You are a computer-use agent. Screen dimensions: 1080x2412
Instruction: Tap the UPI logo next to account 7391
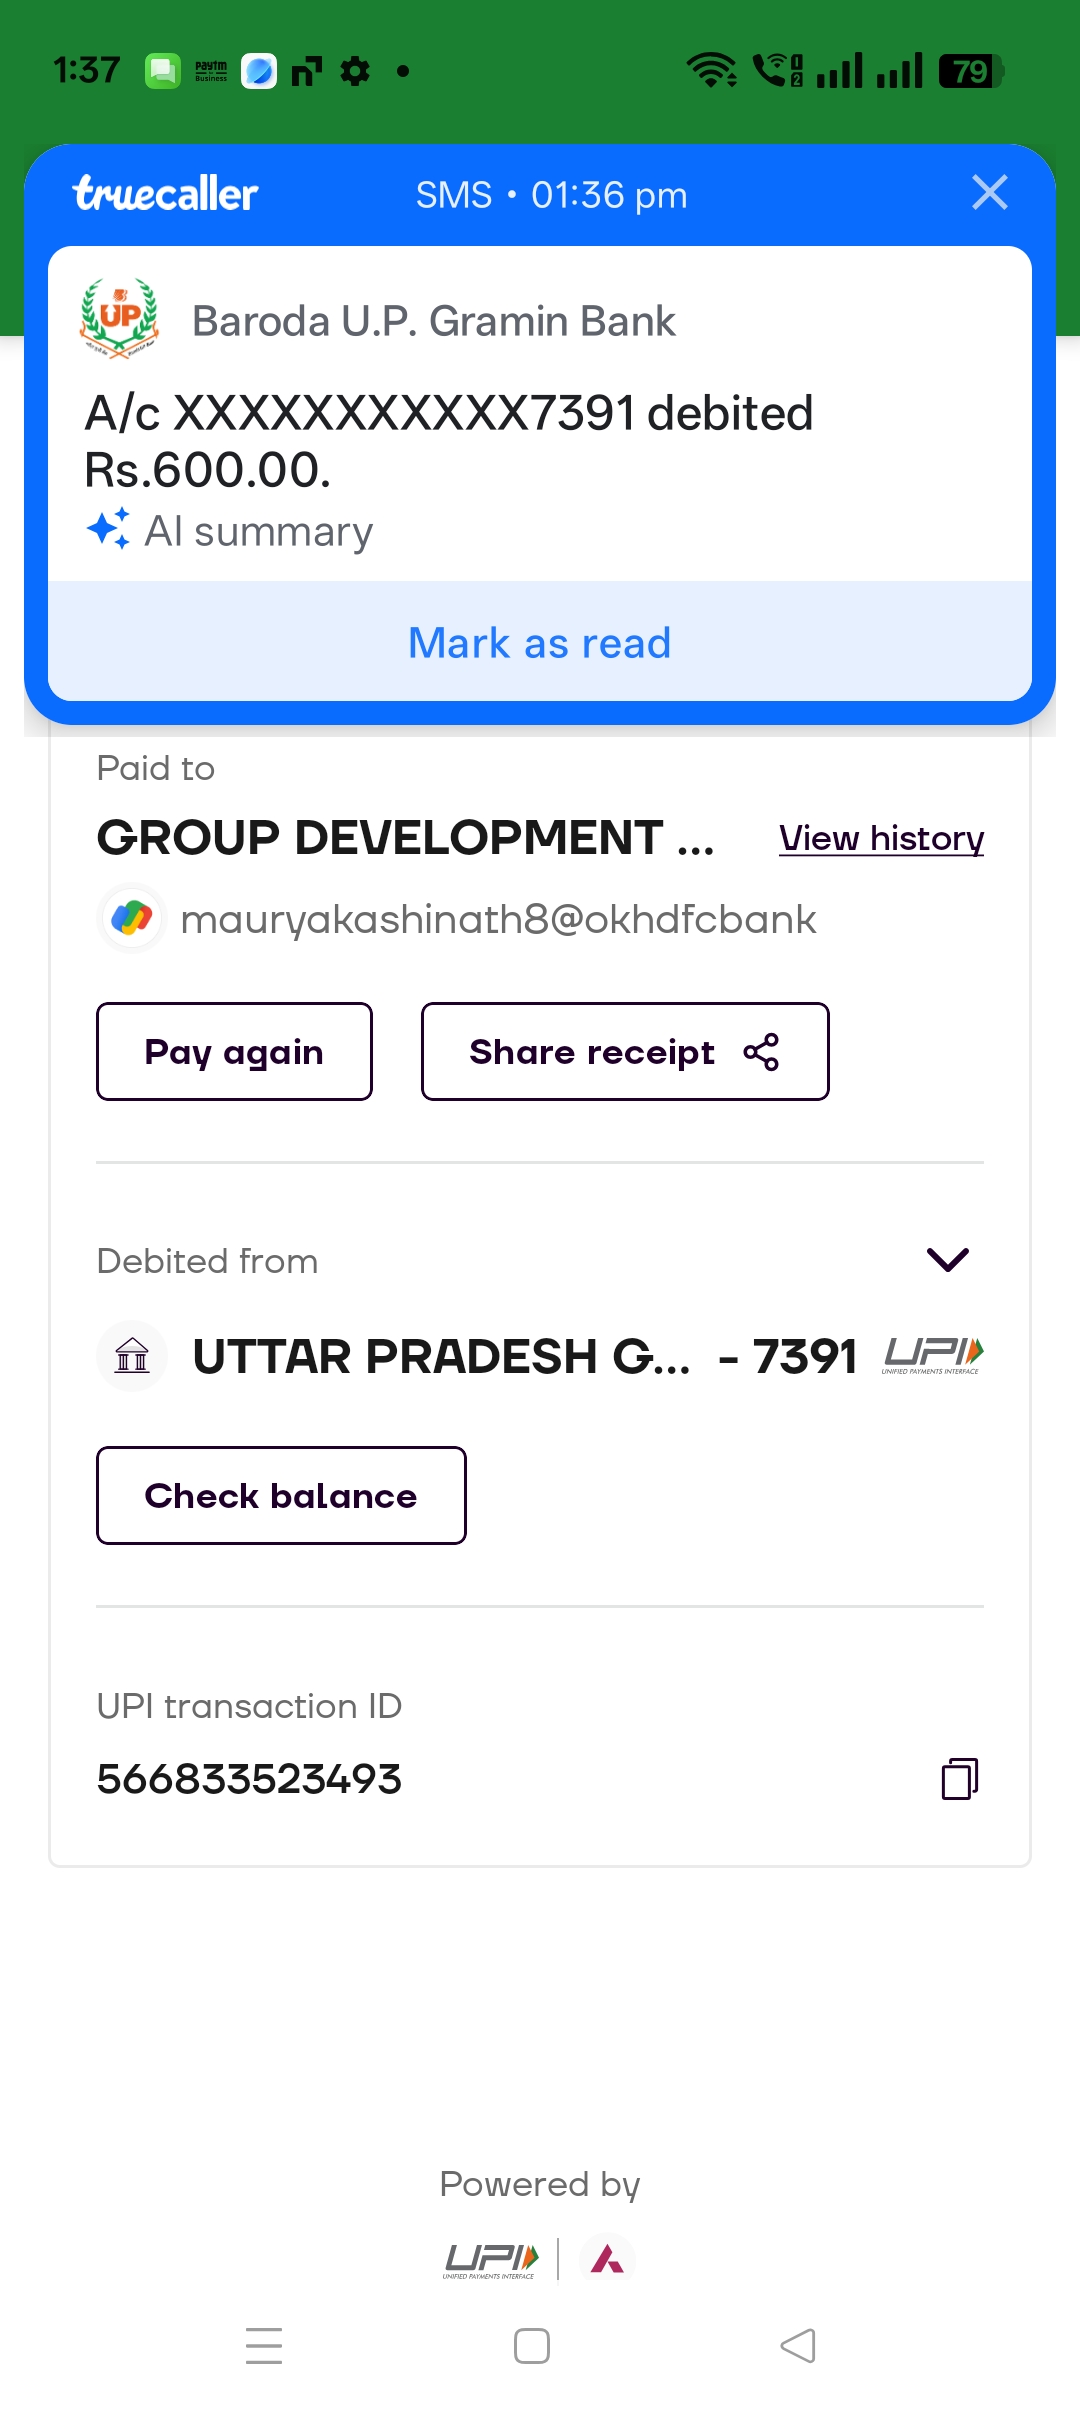click(933, 1356)
